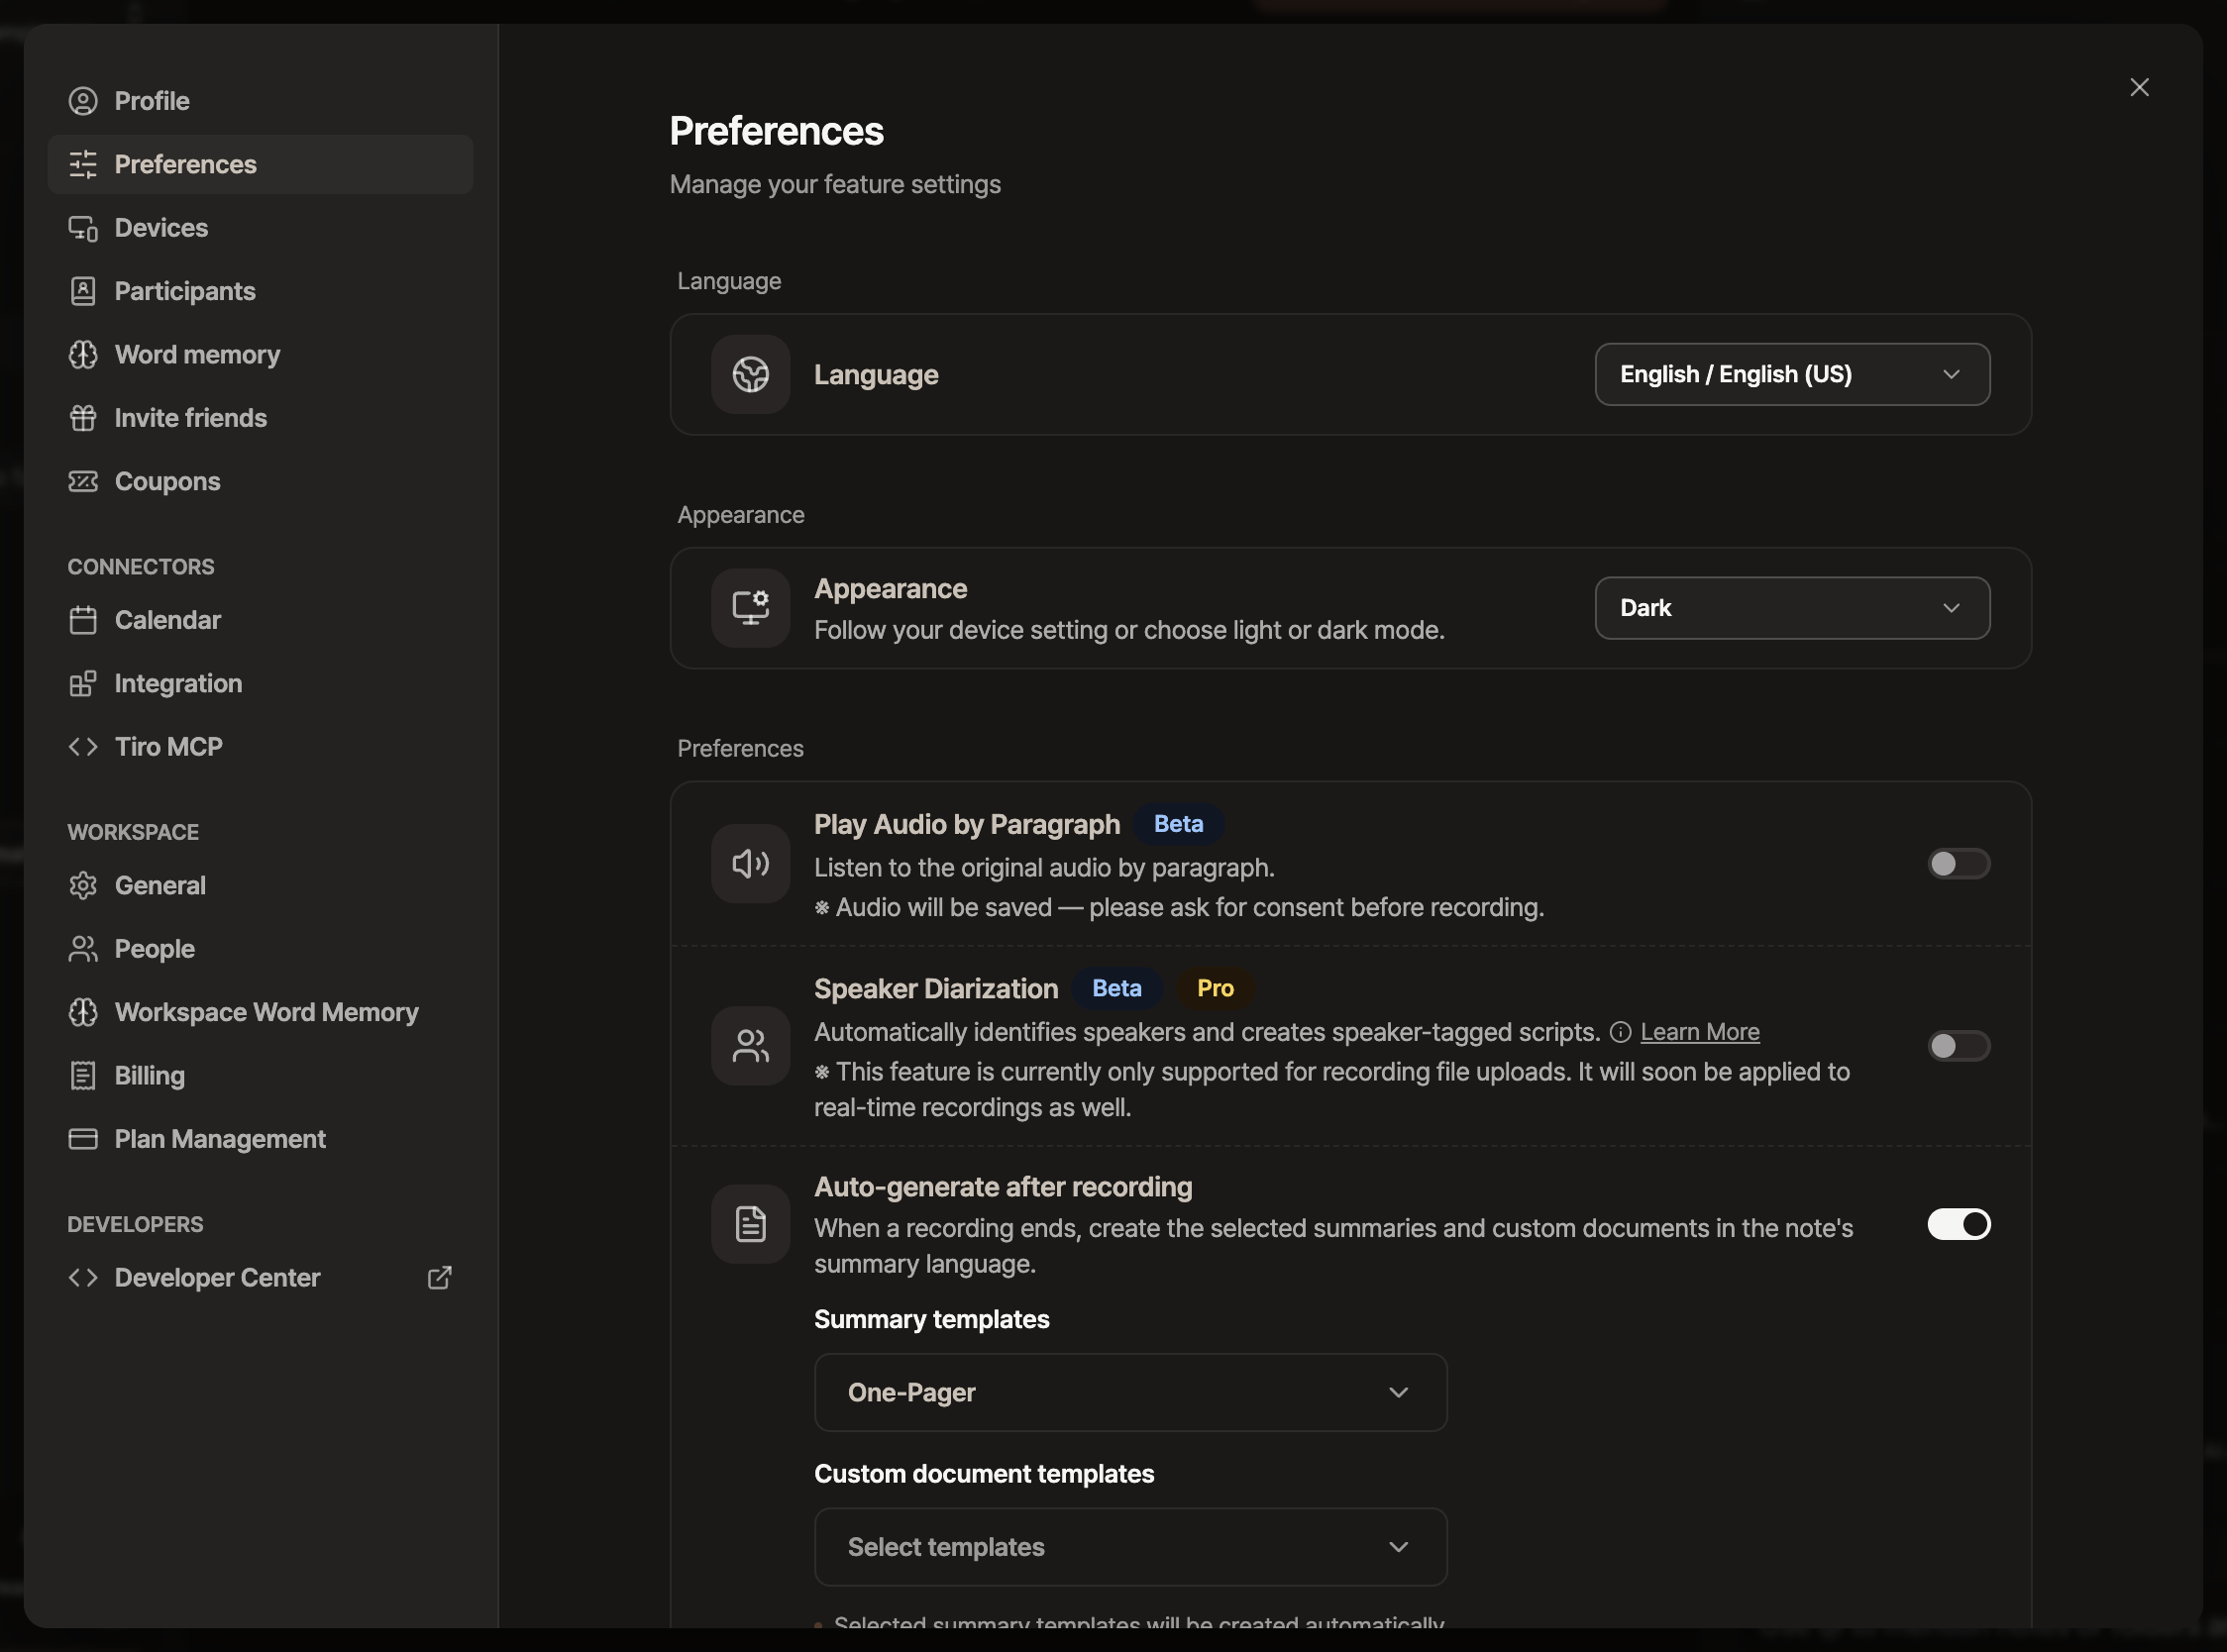
Task: Open the Select templates custom document dropdown
Action: 1131,1547
